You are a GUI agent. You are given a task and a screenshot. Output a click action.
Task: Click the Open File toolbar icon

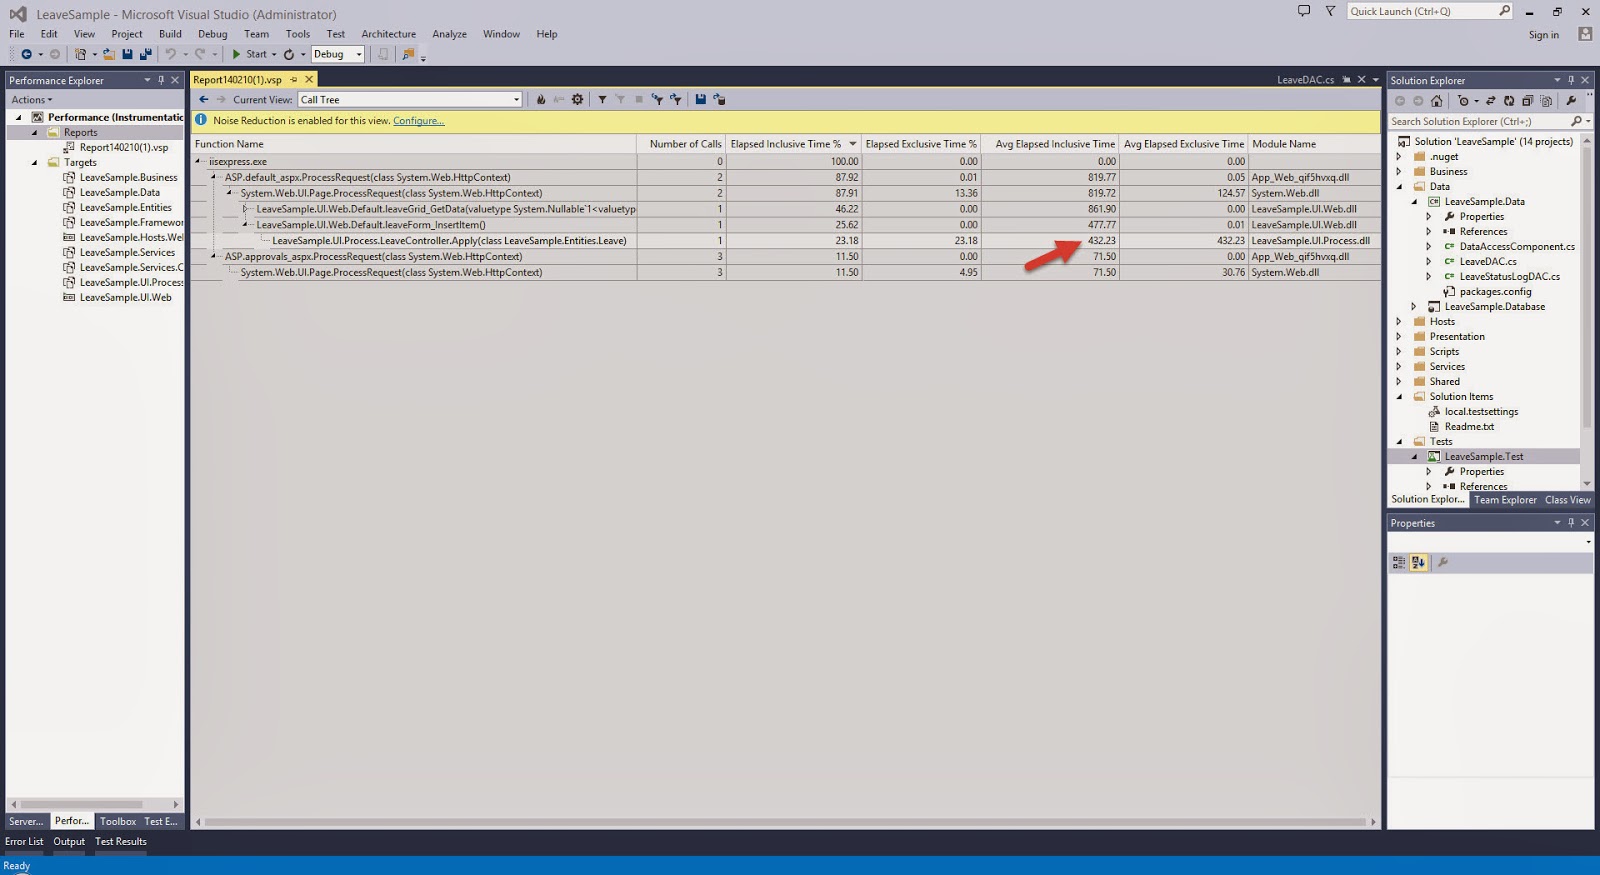108,54
